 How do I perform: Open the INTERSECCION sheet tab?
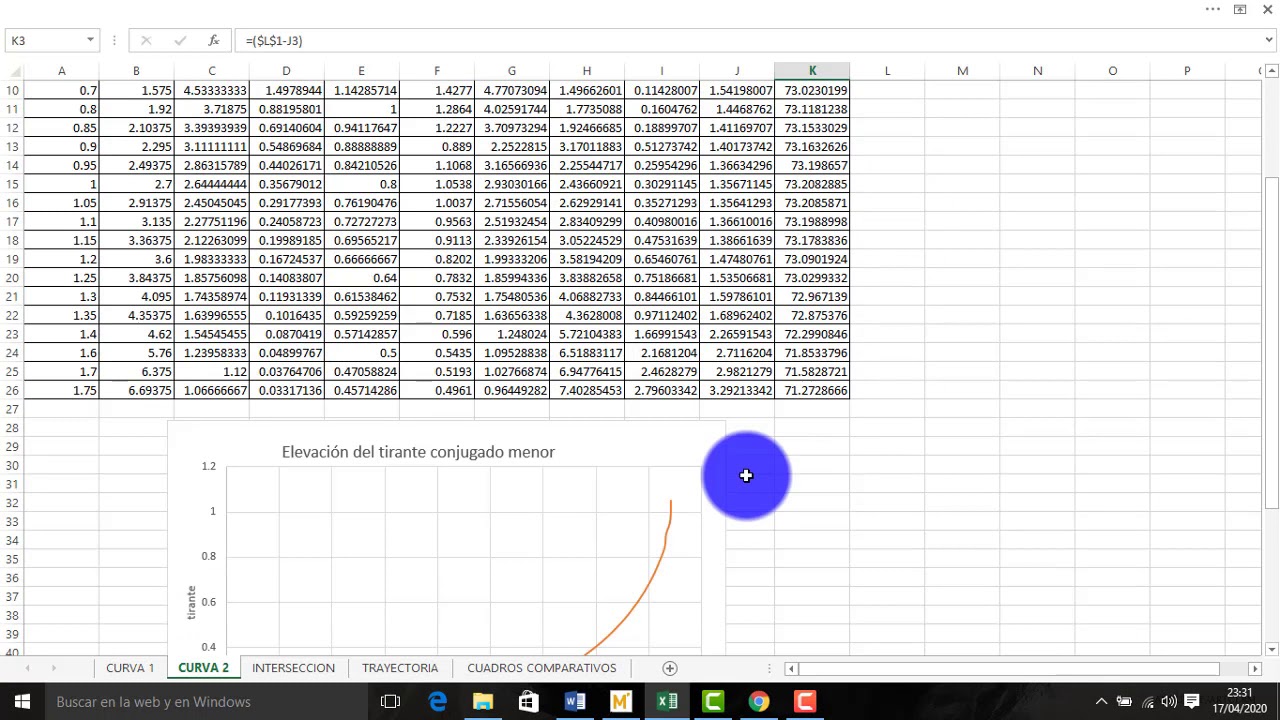point(293,668)
